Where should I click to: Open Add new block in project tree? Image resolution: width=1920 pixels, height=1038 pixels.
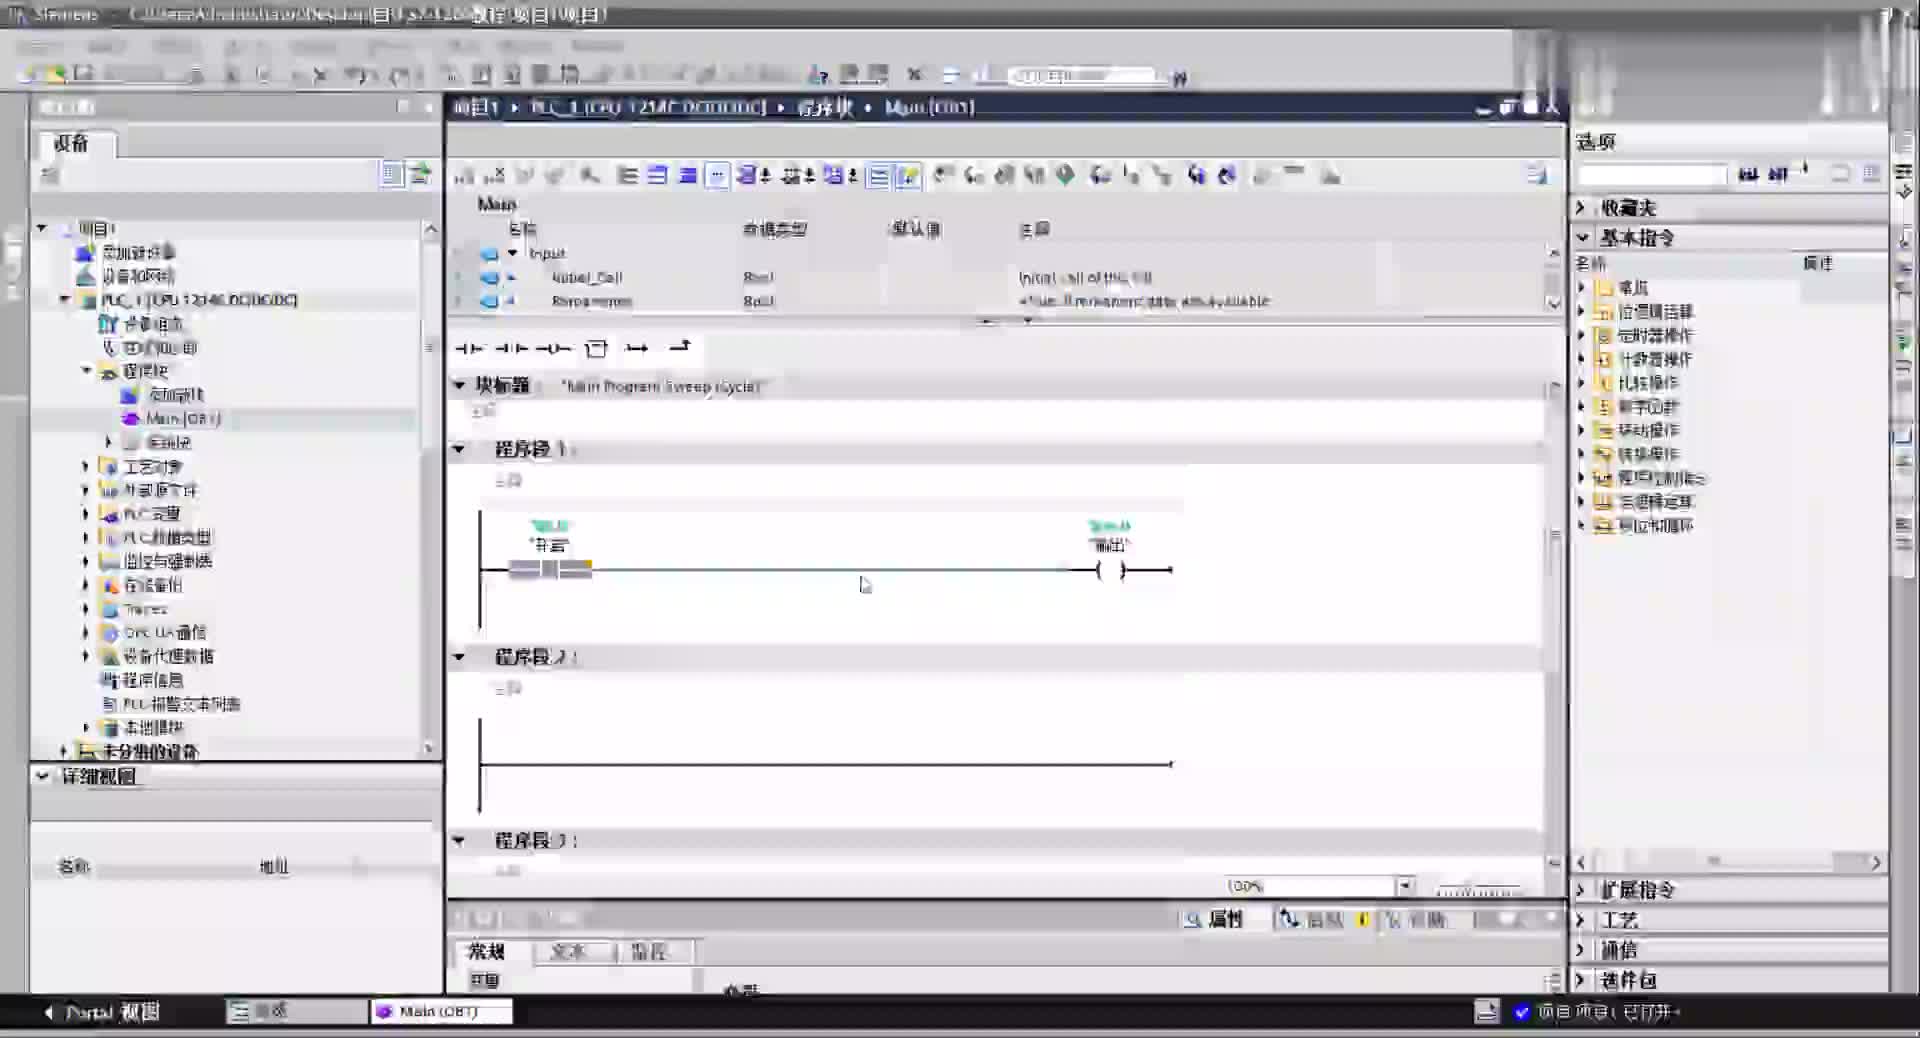point(176,395)
